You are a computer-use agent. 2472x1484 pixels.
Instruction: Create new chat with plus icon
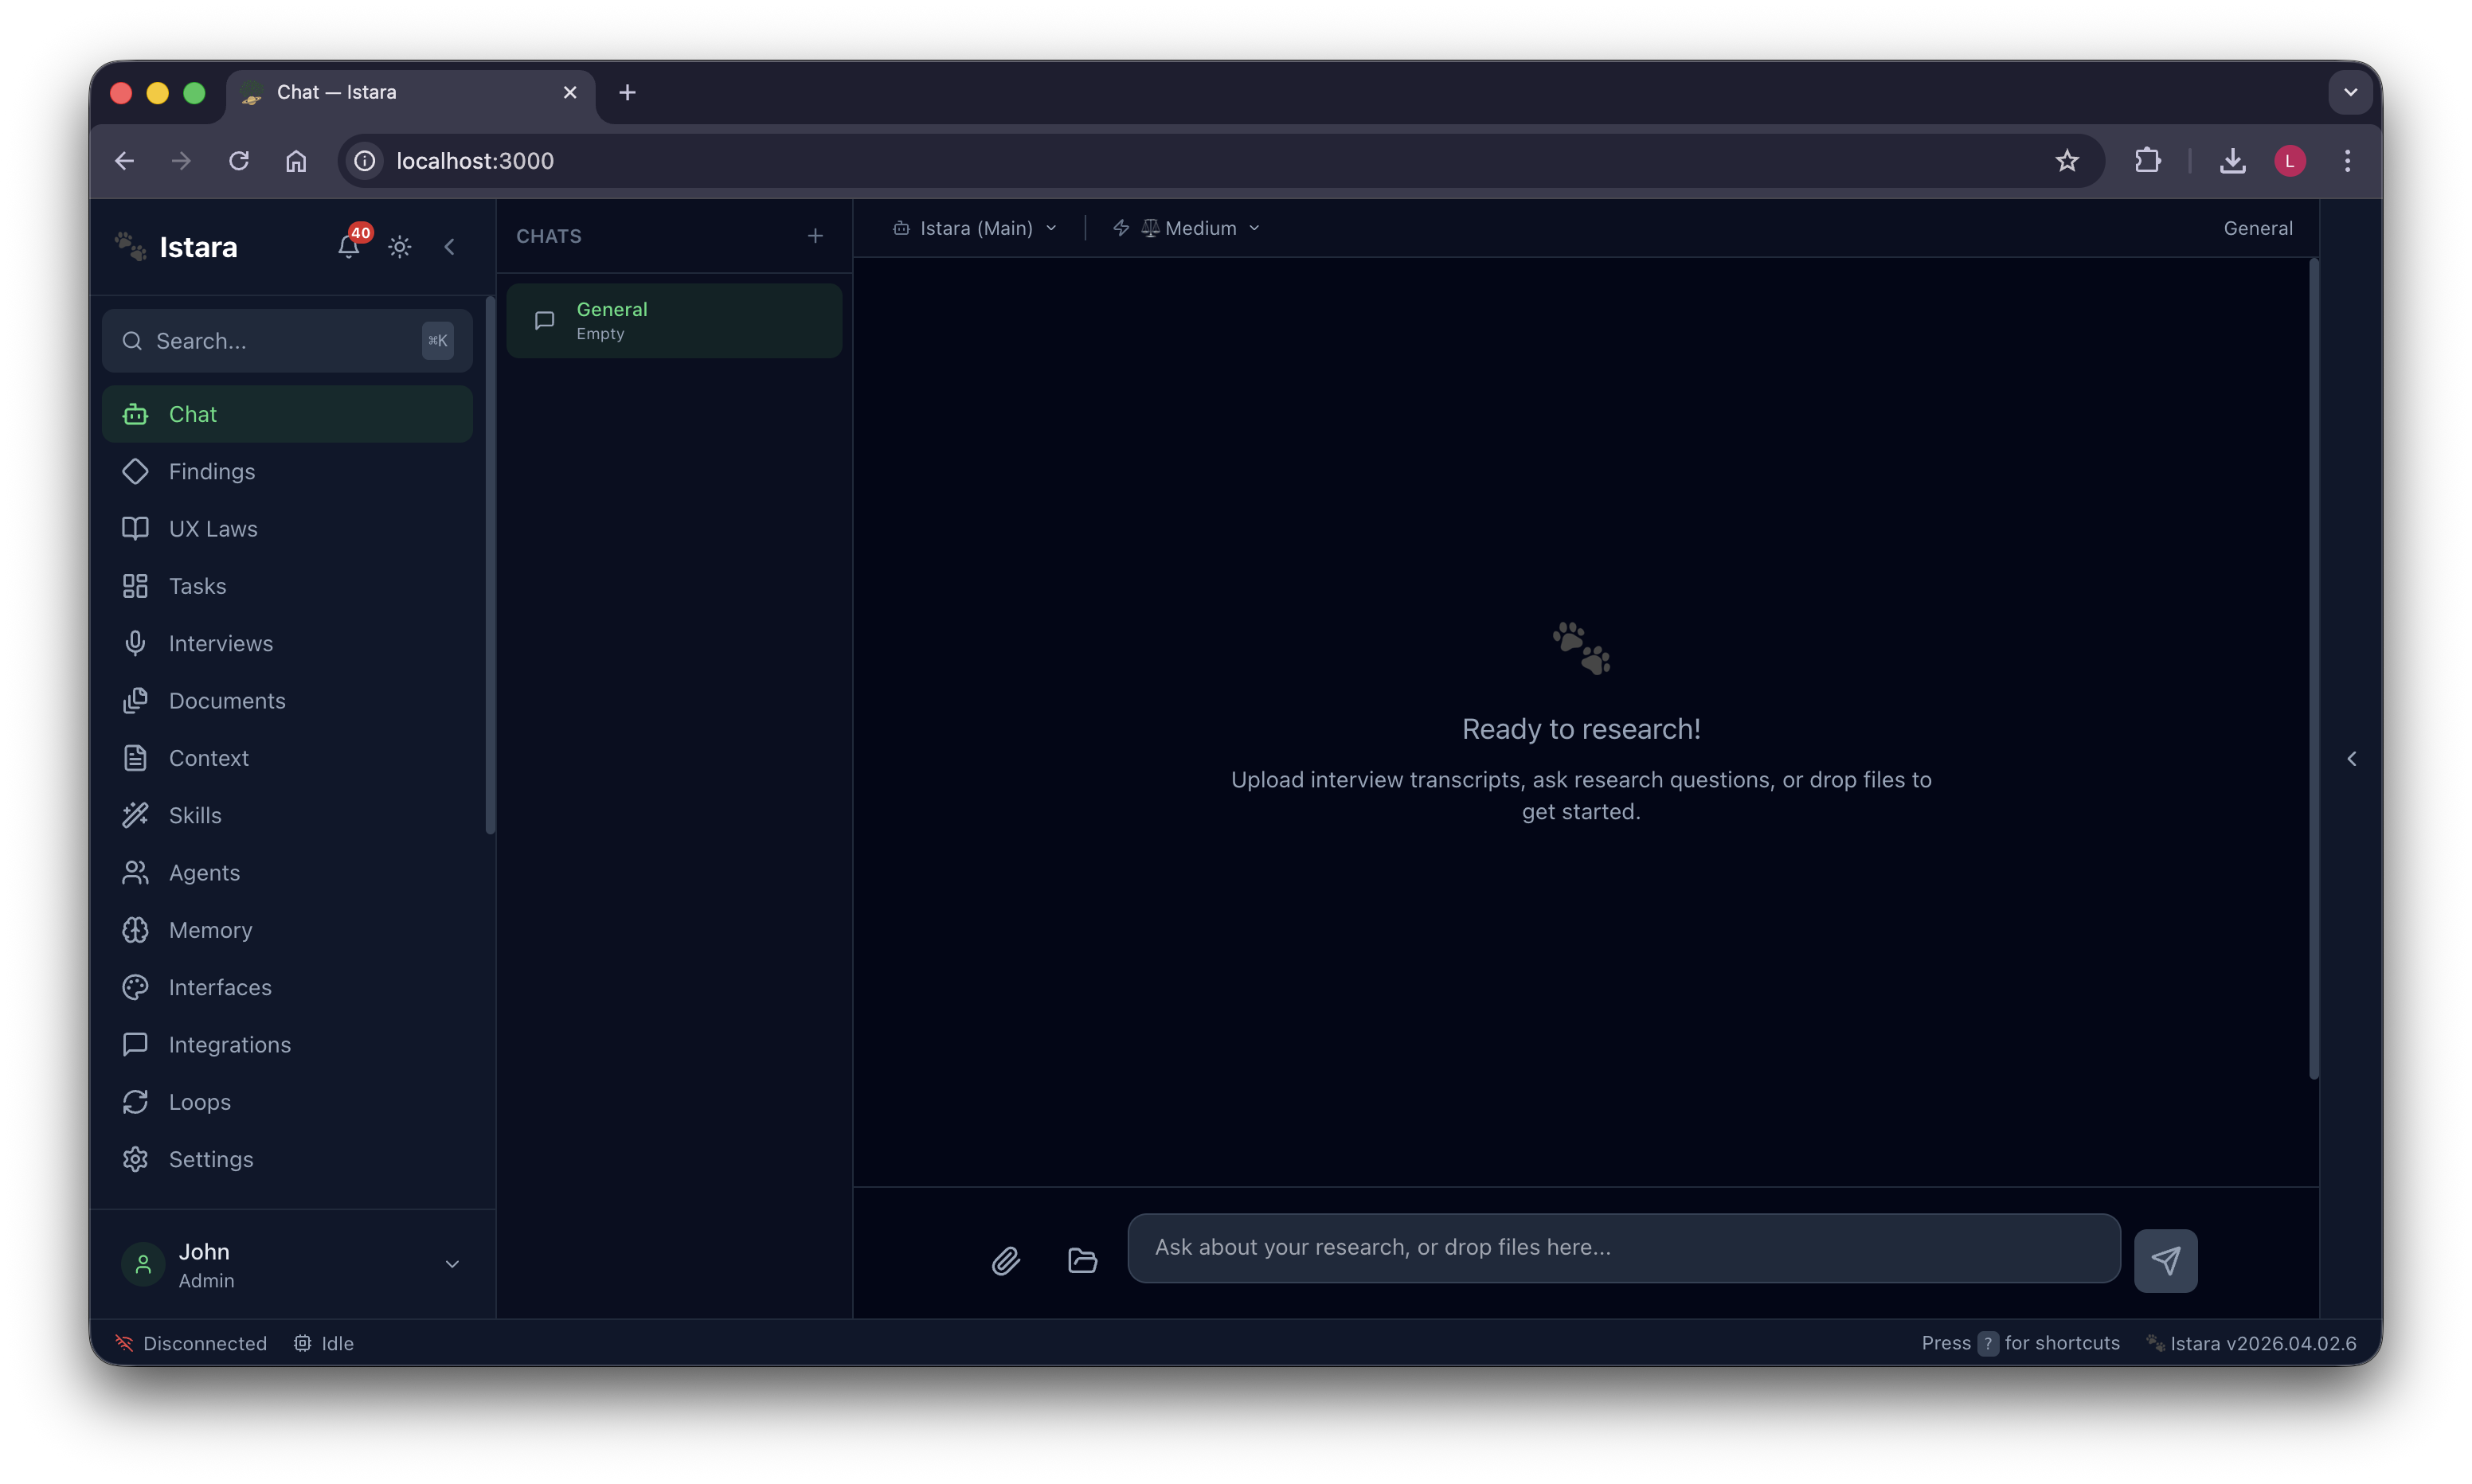[x=815, y=236]
